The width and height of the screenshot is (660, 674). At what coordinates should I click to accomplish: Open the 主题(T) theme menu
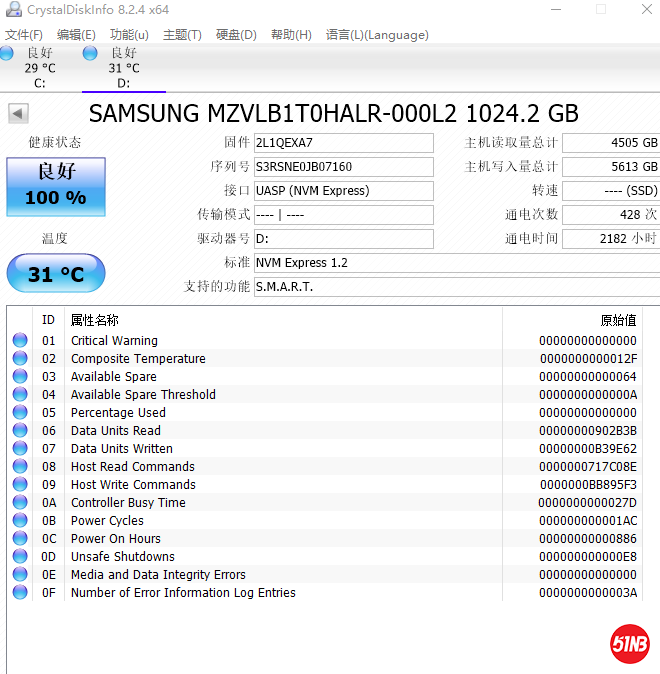[x=181, y=35]
